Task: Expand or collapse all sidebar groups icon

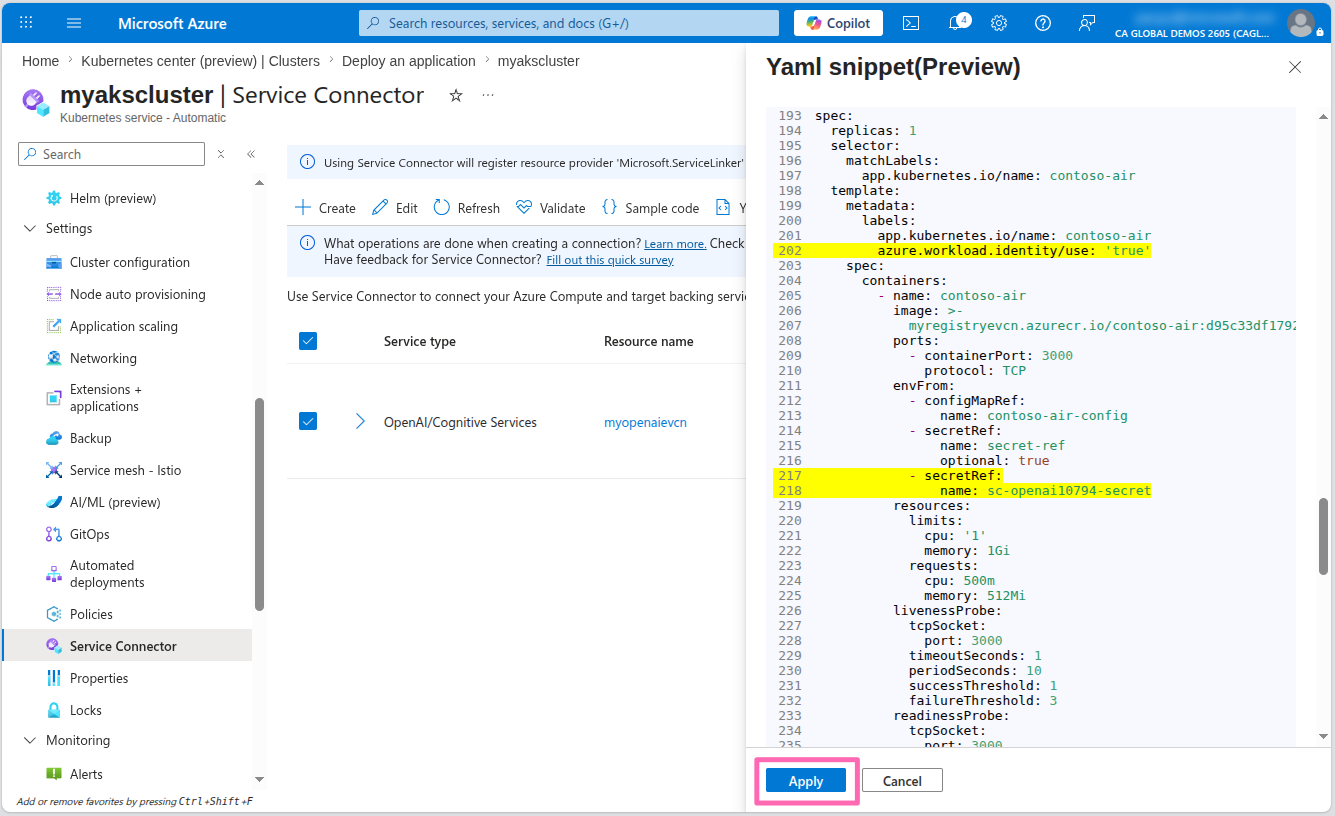Action: pos(221,154)
